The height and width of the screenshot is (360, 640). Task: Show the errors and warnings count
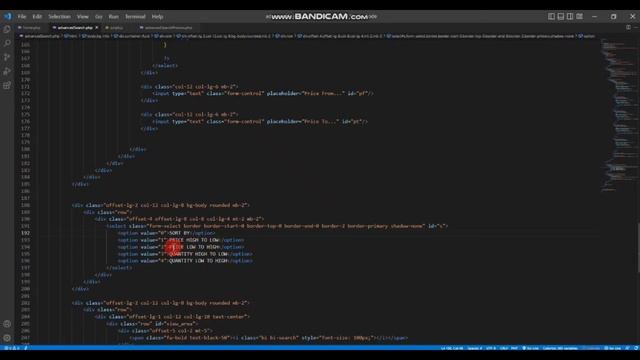12,348
